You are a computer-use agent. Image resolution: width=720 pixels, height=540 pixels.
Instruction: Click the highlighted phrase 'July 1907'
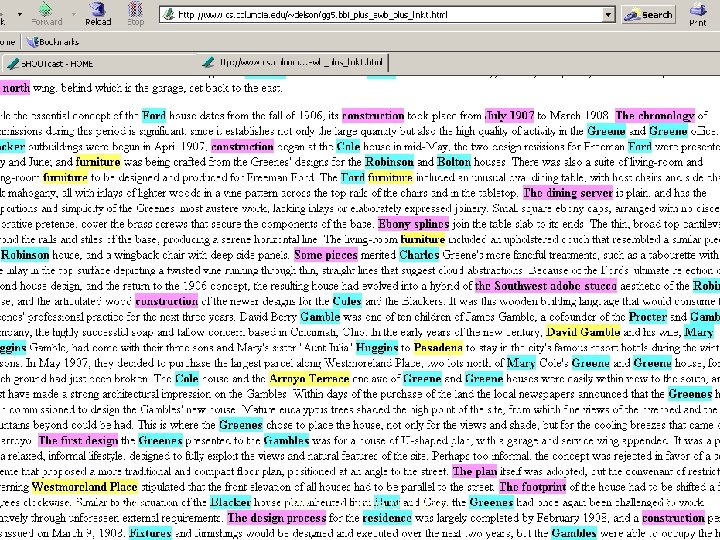tap(510, 115)
